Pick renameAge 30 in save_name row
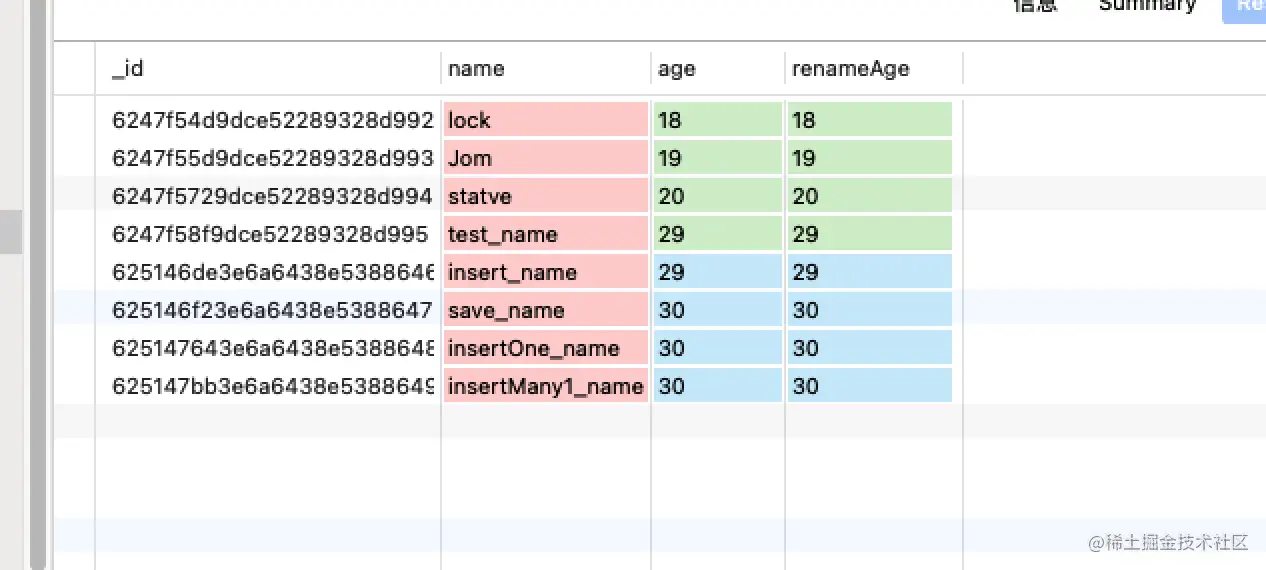Image resolution: width=1266 pixels, height=570 pixels. [x=870, y=310]
